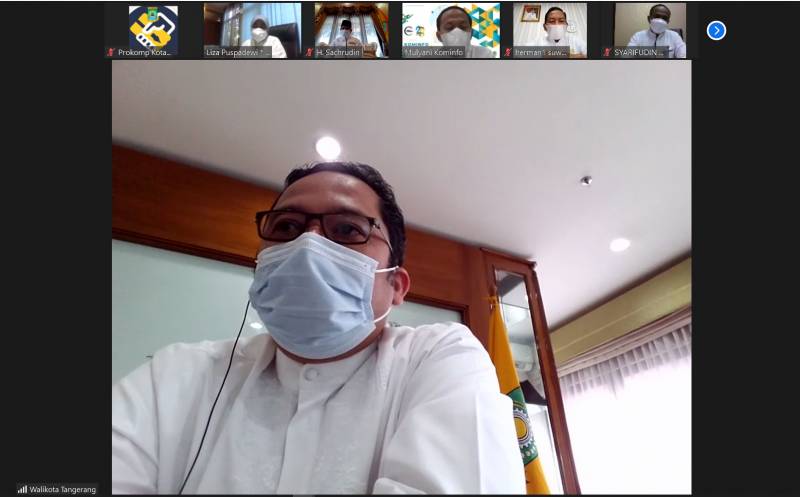This screenshot has width=800, height=497.
Task: Click the H. Sachrudin name label
Action: point(340,52)
